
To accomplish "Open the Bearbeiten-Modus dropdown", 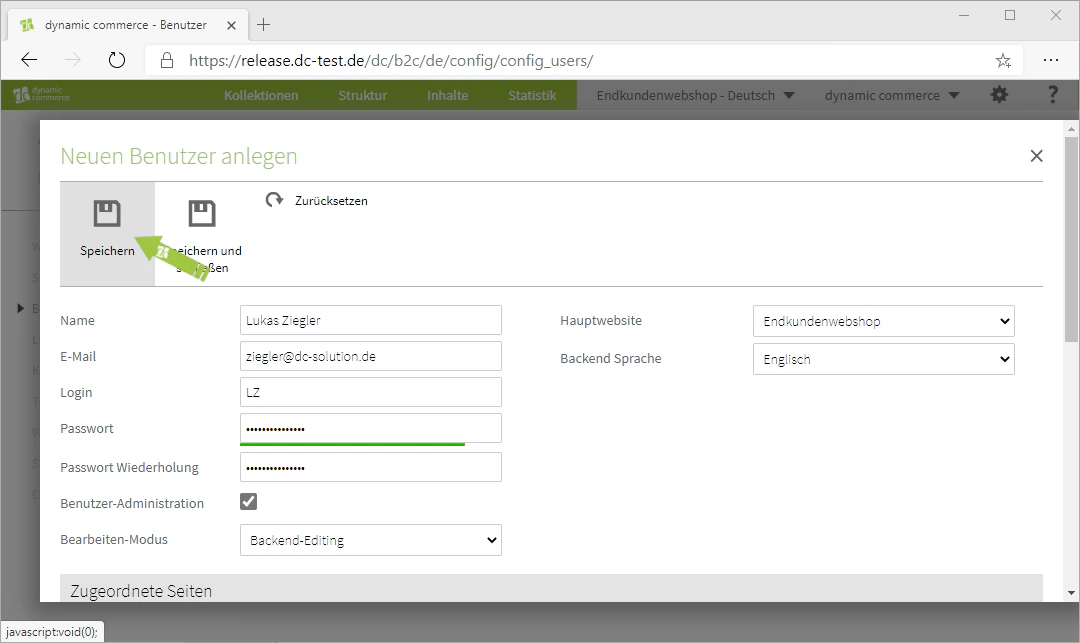I will 371,540.
